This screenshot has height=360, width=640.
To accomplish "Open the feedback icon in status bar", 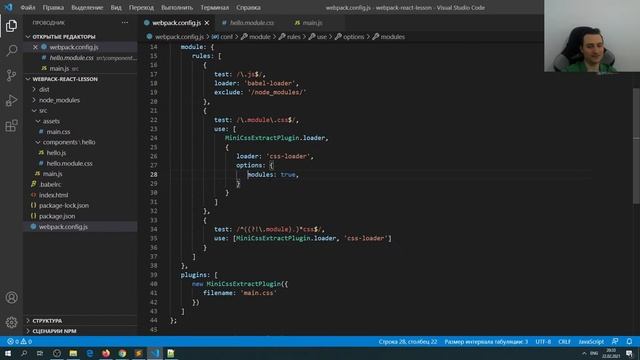I will coord(615,342).
